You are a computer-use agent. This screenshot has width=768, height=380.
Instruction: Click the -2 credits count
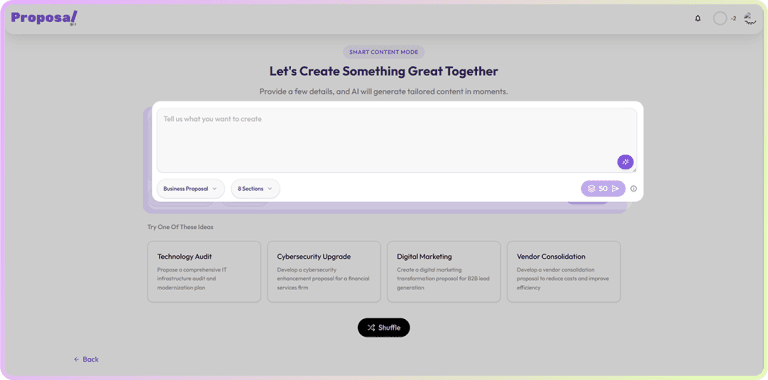click(x=733, y=19)
